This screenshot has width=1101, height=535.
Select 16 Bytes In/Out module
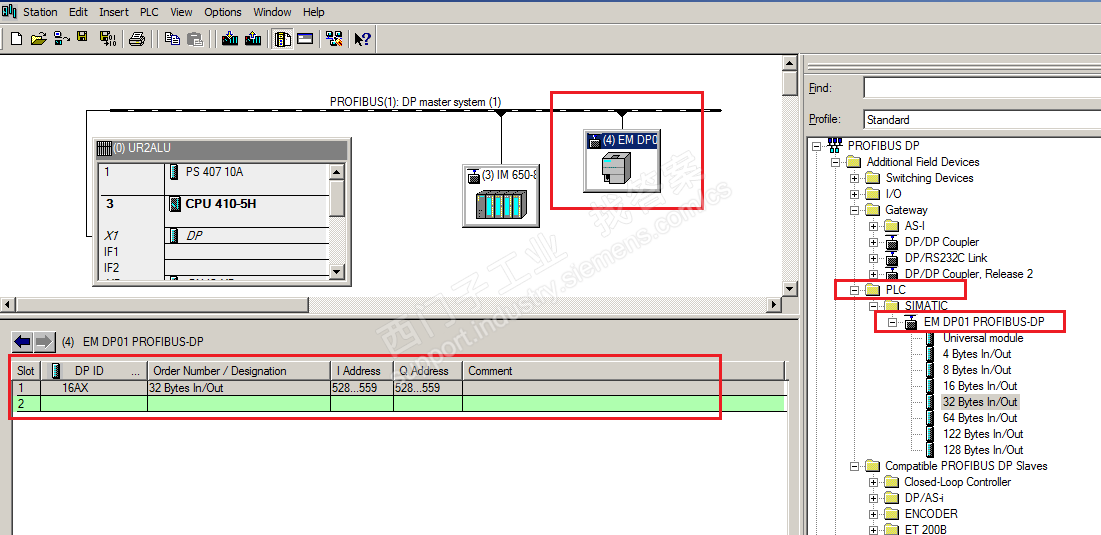click(980, 386)
